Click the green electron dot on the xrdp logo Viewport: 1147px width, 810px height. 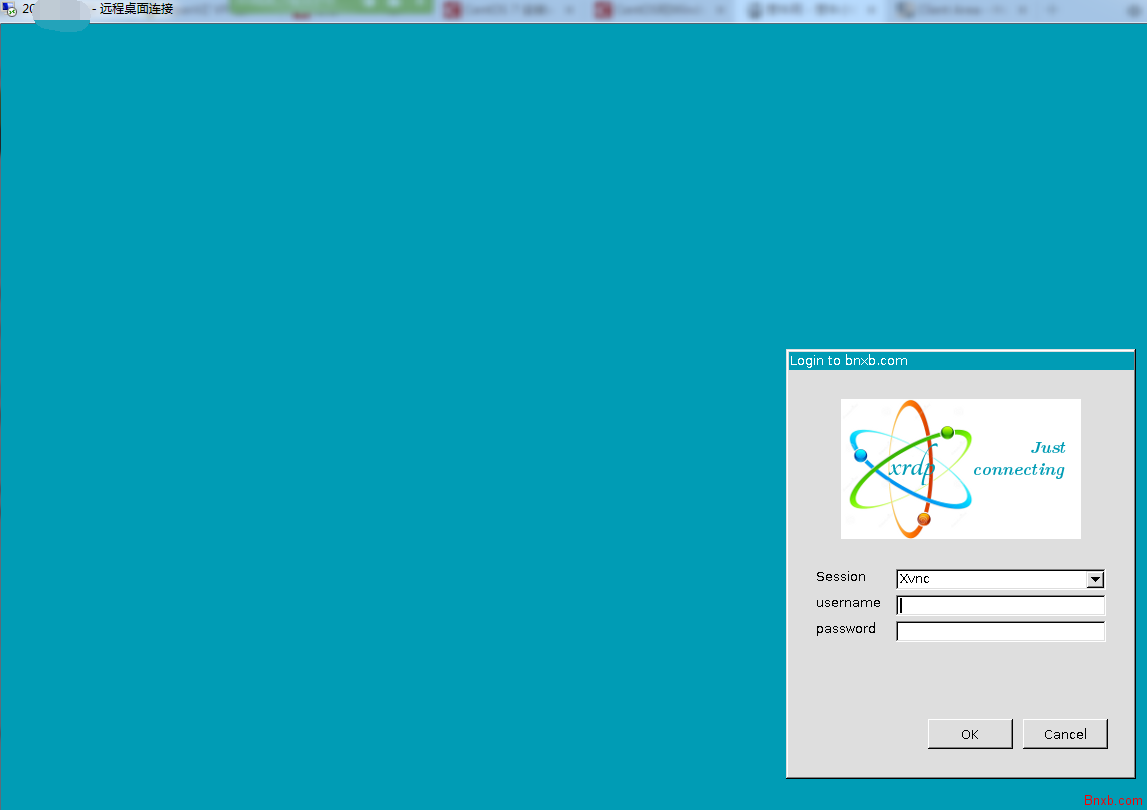pyautogui.click(x=947, y=433)
